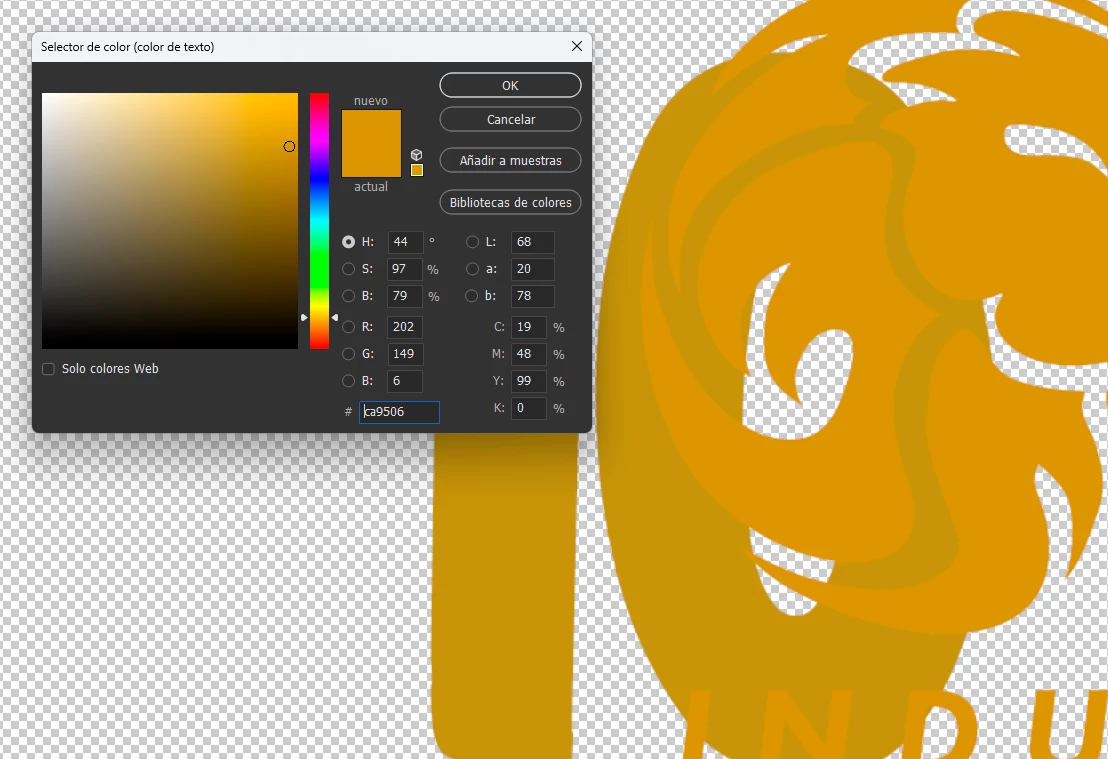The image size is (1108, 759).
Task: Click the K black field showing 0
Action: [x=529, y=408]
